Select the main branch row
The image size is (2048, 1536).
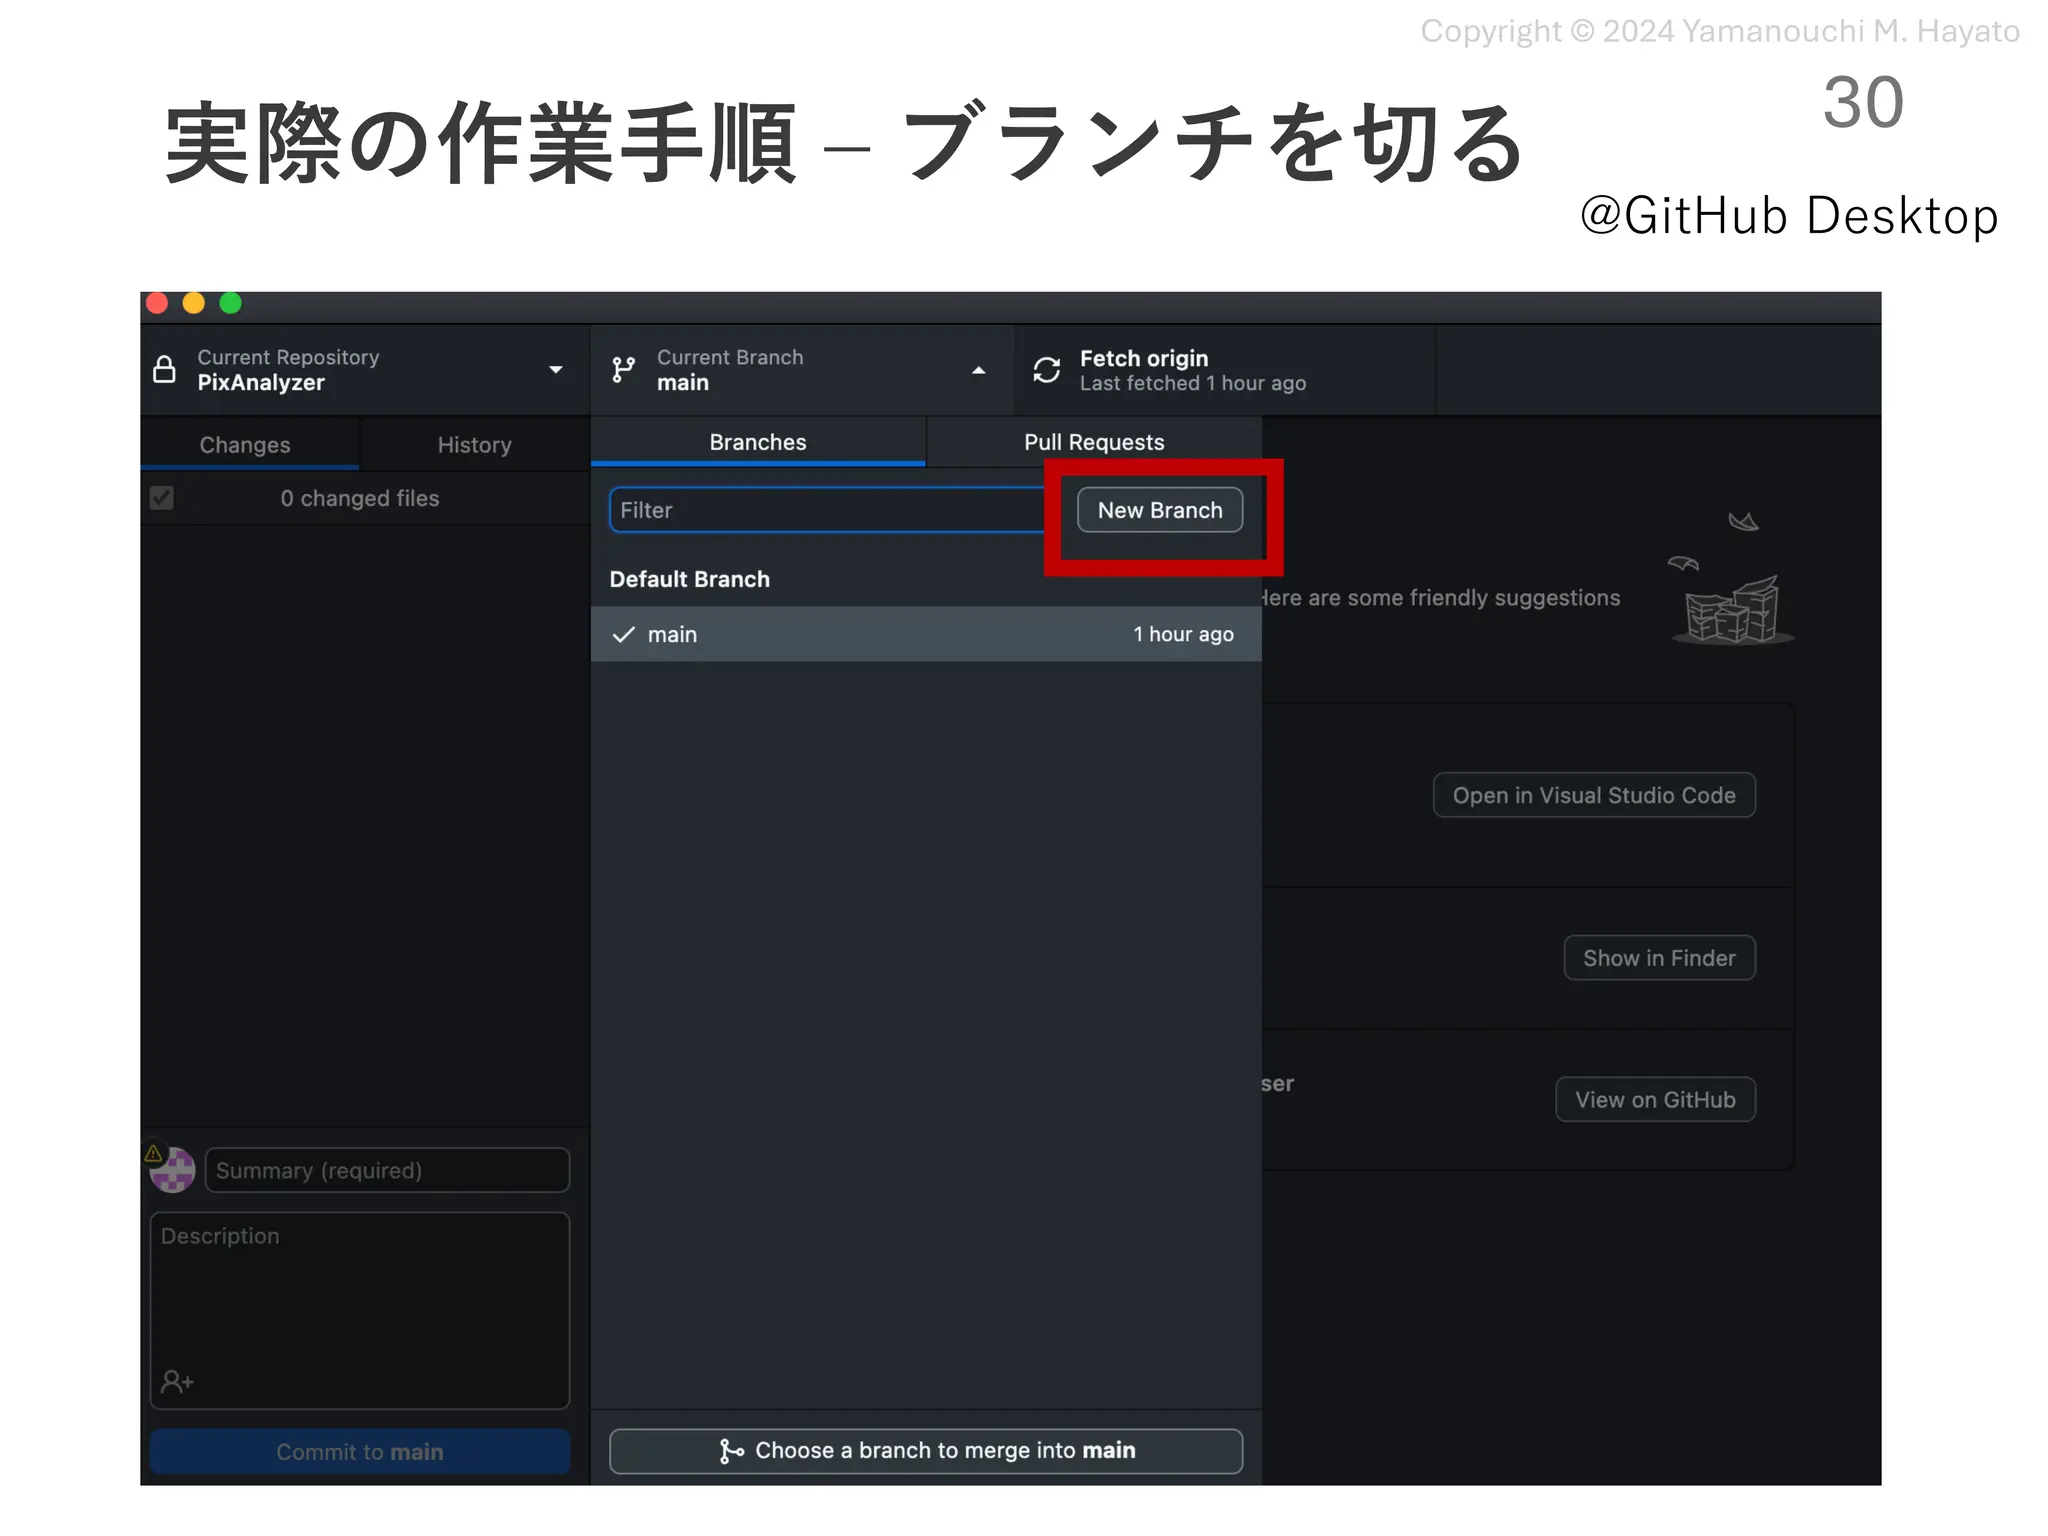(x=926, y=634)
